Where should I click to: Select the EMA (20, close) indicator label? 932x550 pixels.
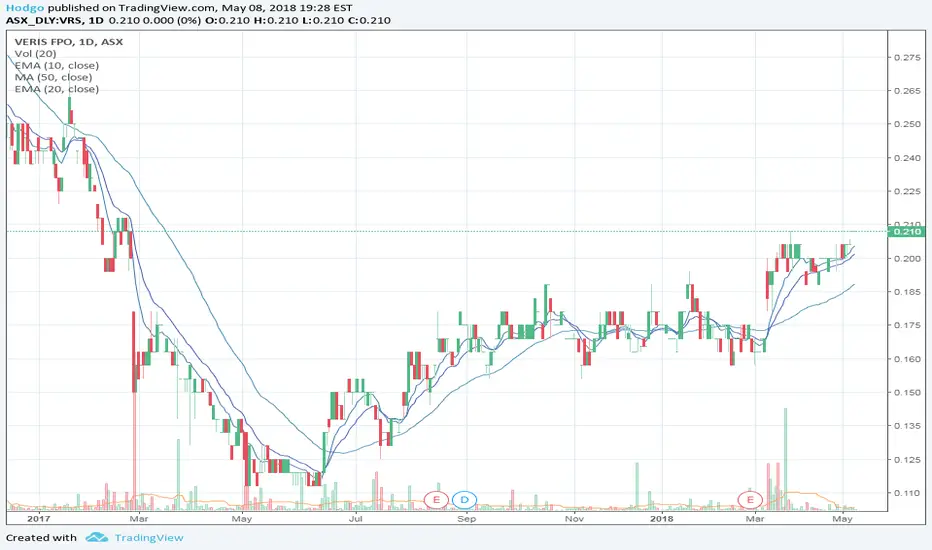click(57, 89)
